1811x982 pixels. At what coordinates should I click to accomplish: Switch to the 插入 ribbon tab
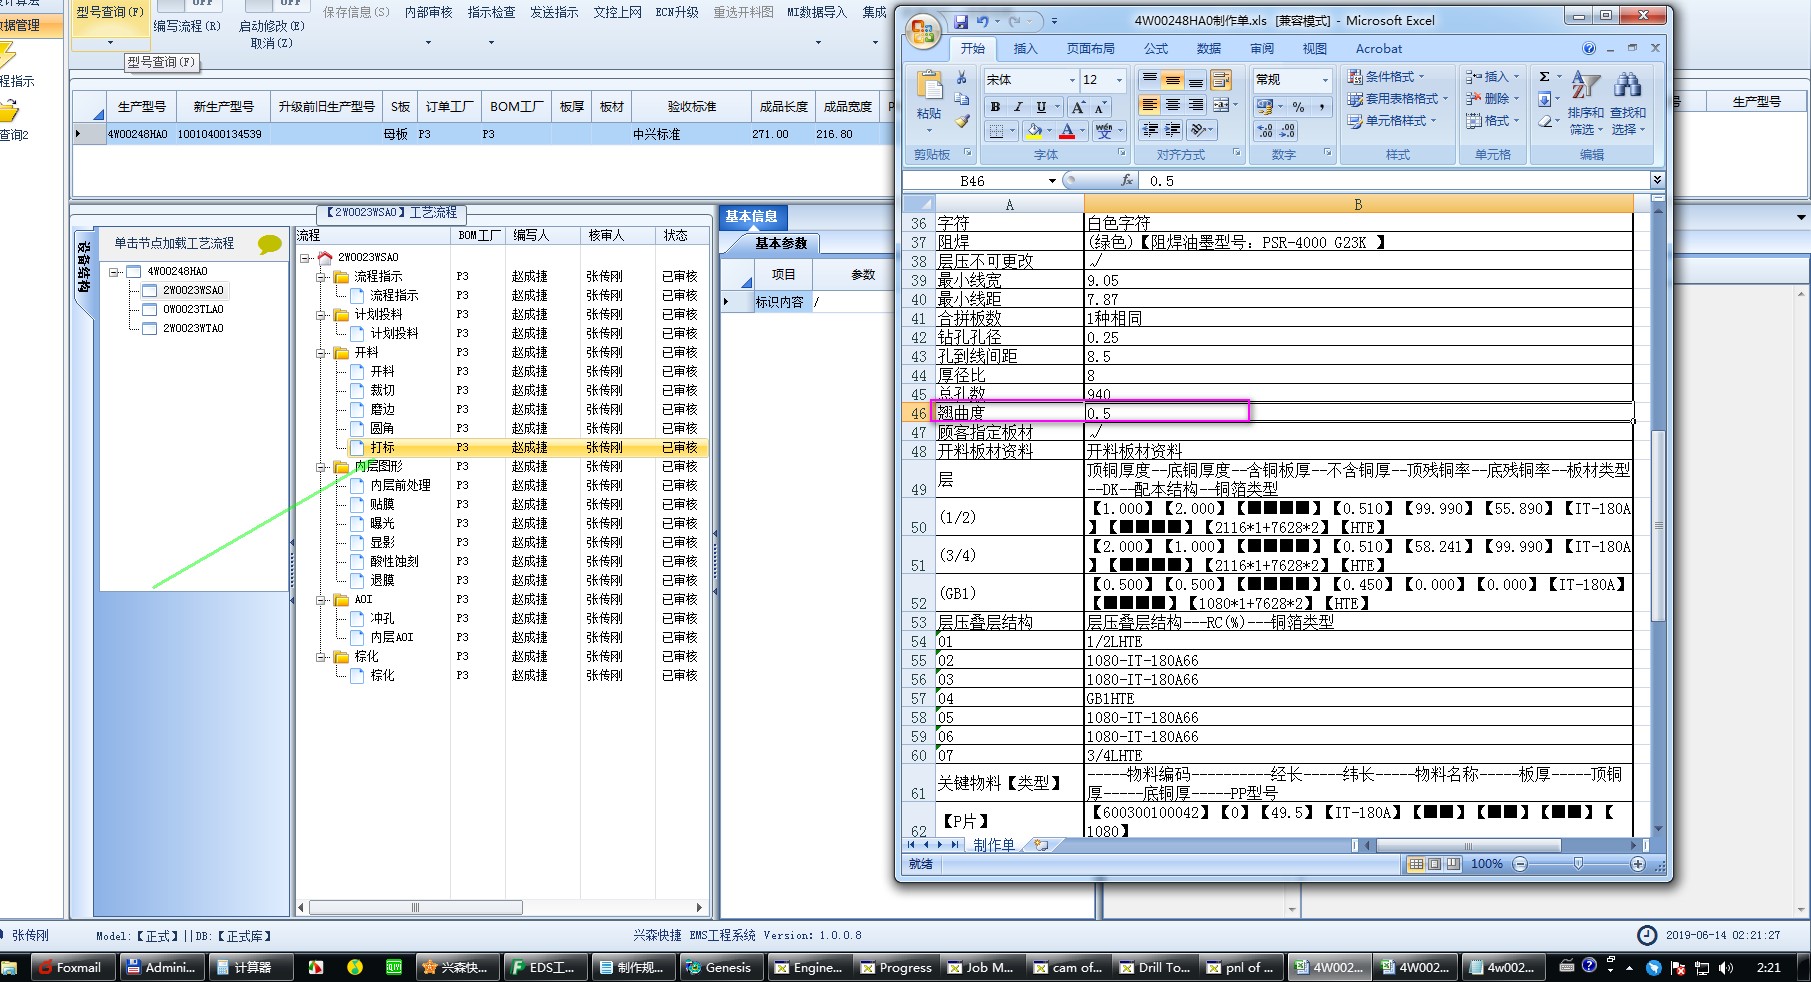tap(1025, 48)
